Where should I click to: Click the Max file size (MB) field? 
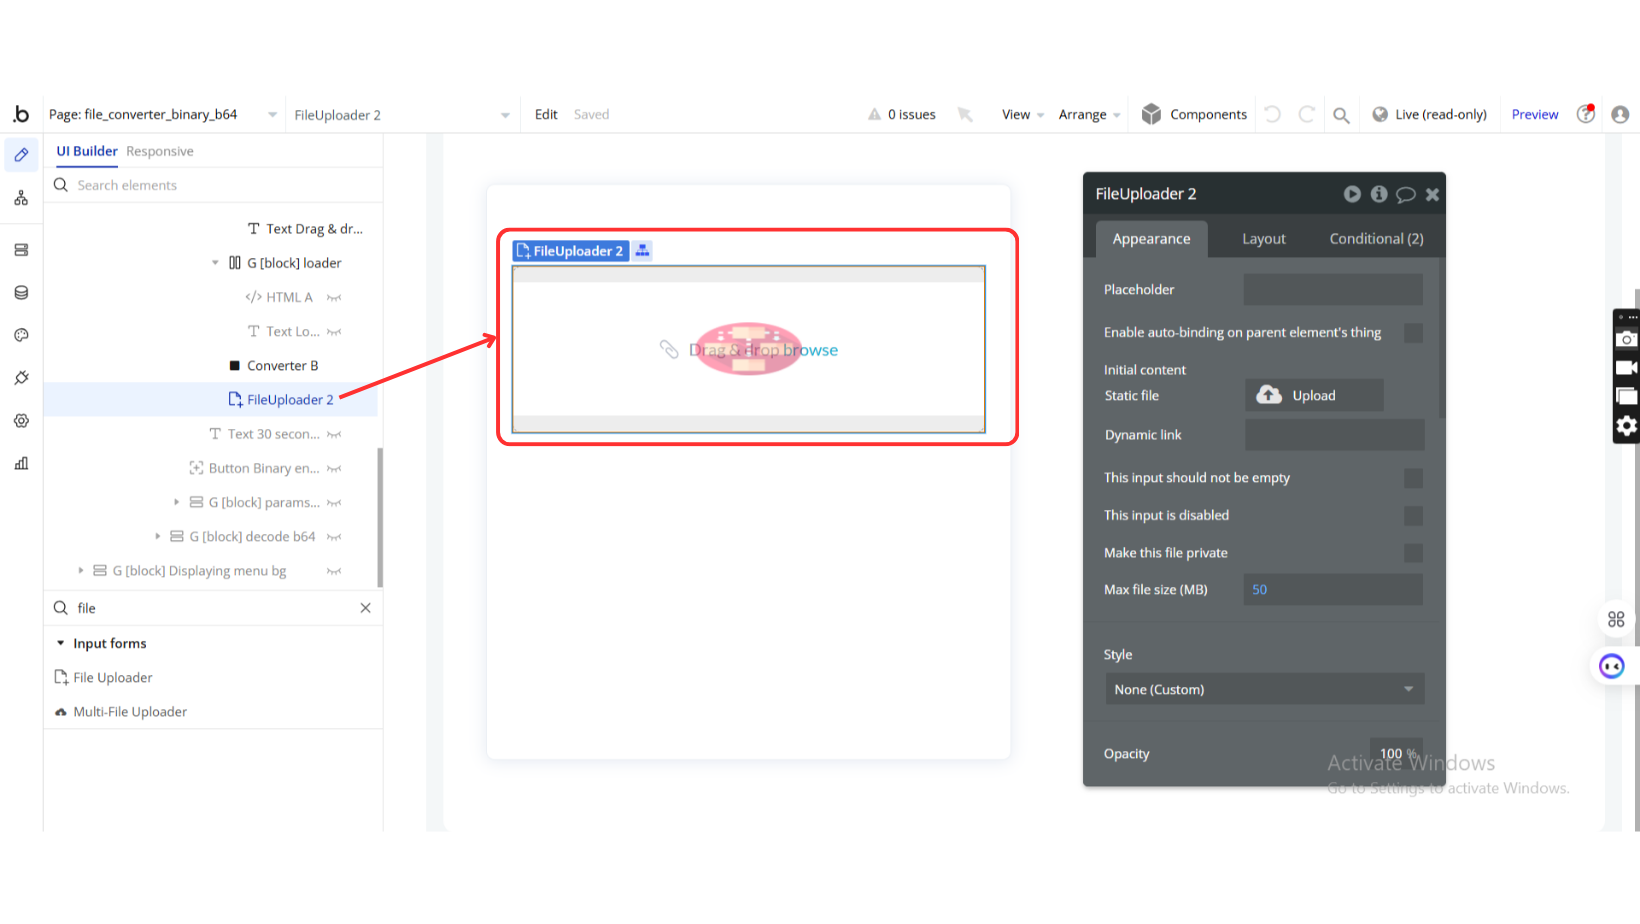[1333, 590]
